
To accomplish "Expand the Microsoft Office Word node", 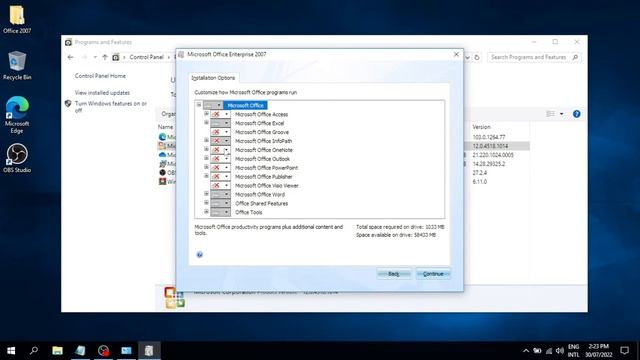I will (206, 194).
